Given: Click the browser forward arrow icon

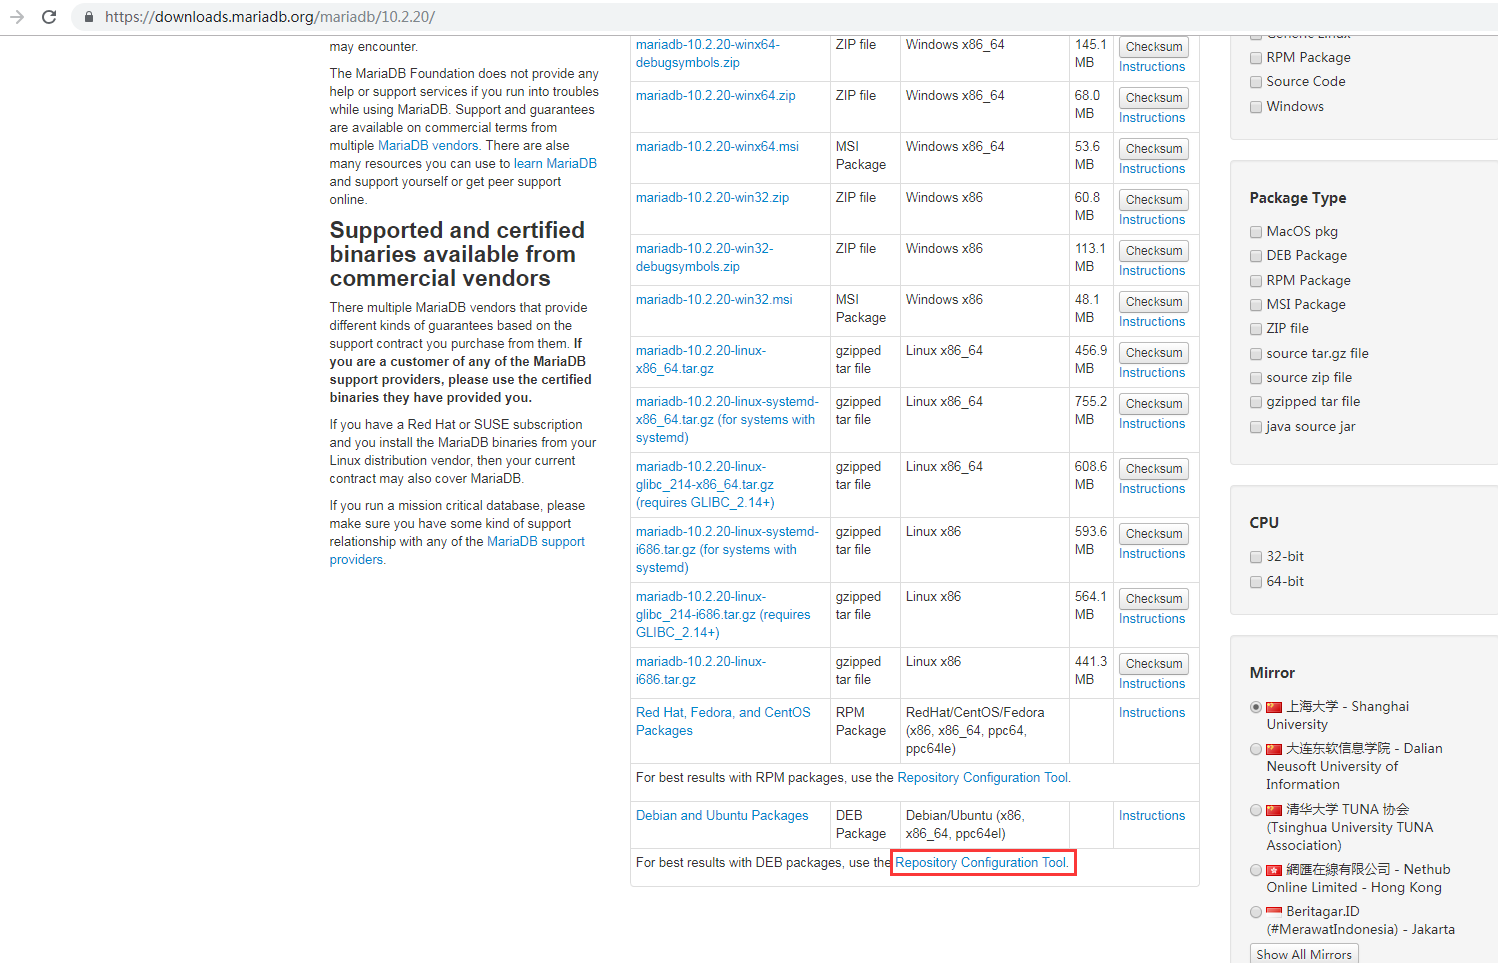Looking at the screenshot, I should [17, 17].
